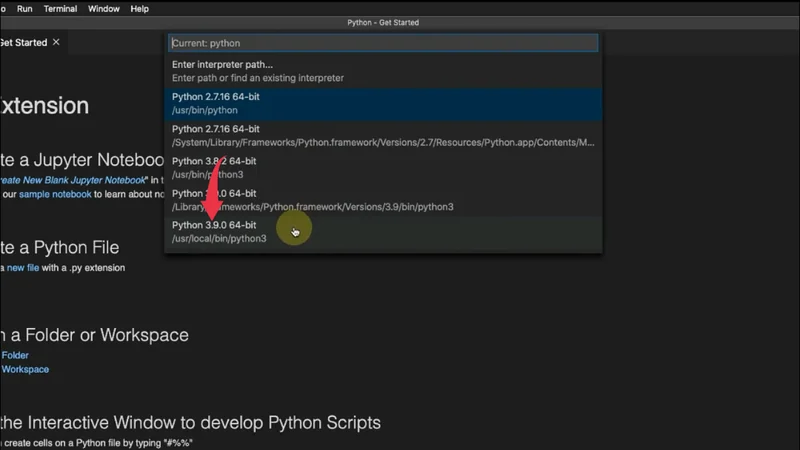Viewport: 800px width, 450px height.
Task: Close the Get Started tab
Action: coord(56,42)
